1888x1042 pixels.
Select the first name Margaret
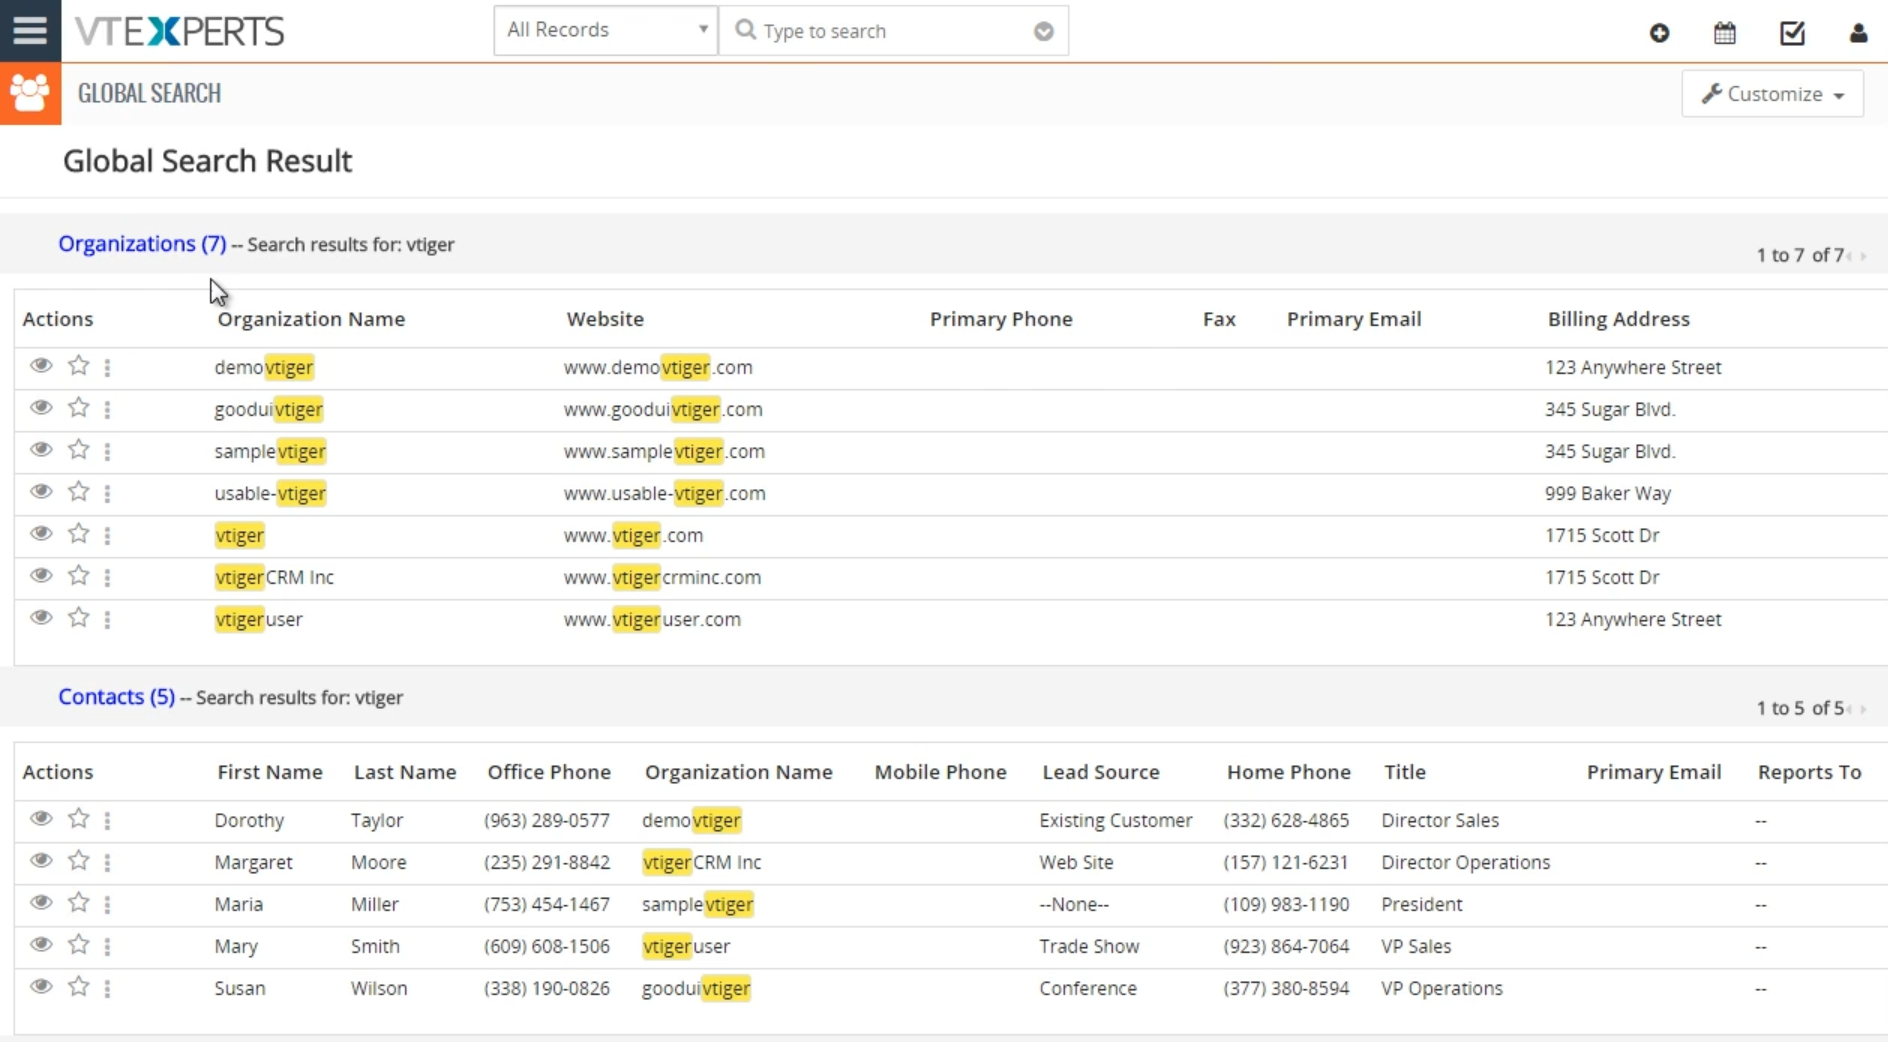pyautogui.click(x=253, y=862)
